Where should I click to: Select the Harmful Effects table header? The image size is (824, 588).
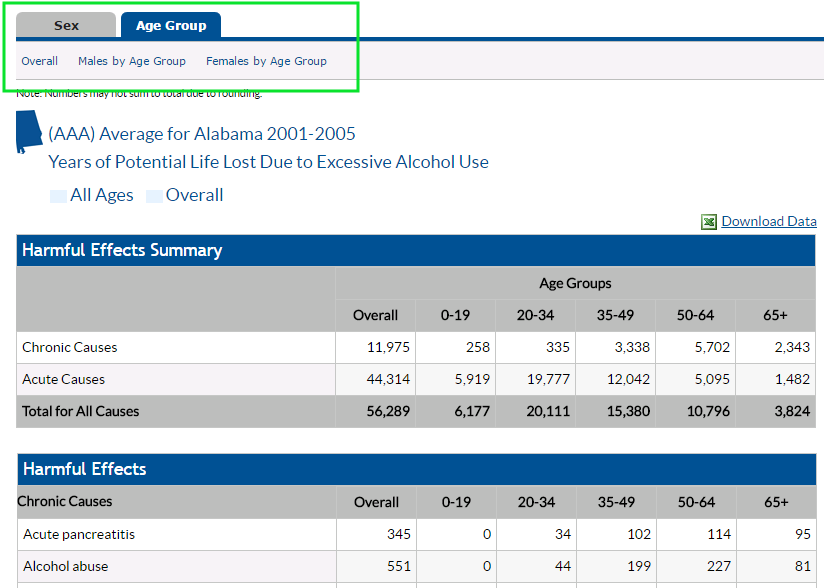click(416, 469)
